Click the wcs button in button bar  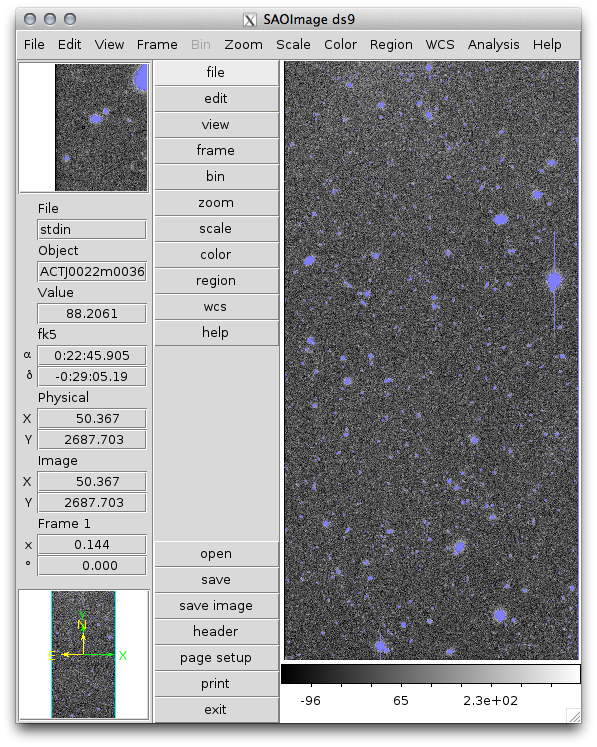coord(216,306)
